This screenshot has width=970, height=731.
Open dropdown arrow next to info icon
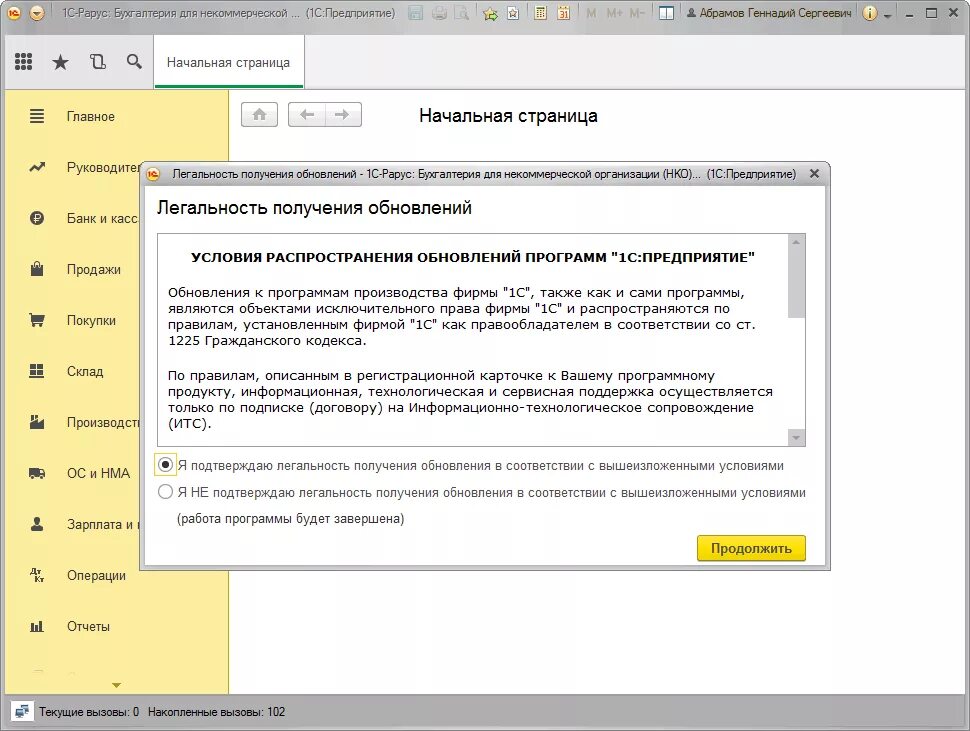point(888,14)
